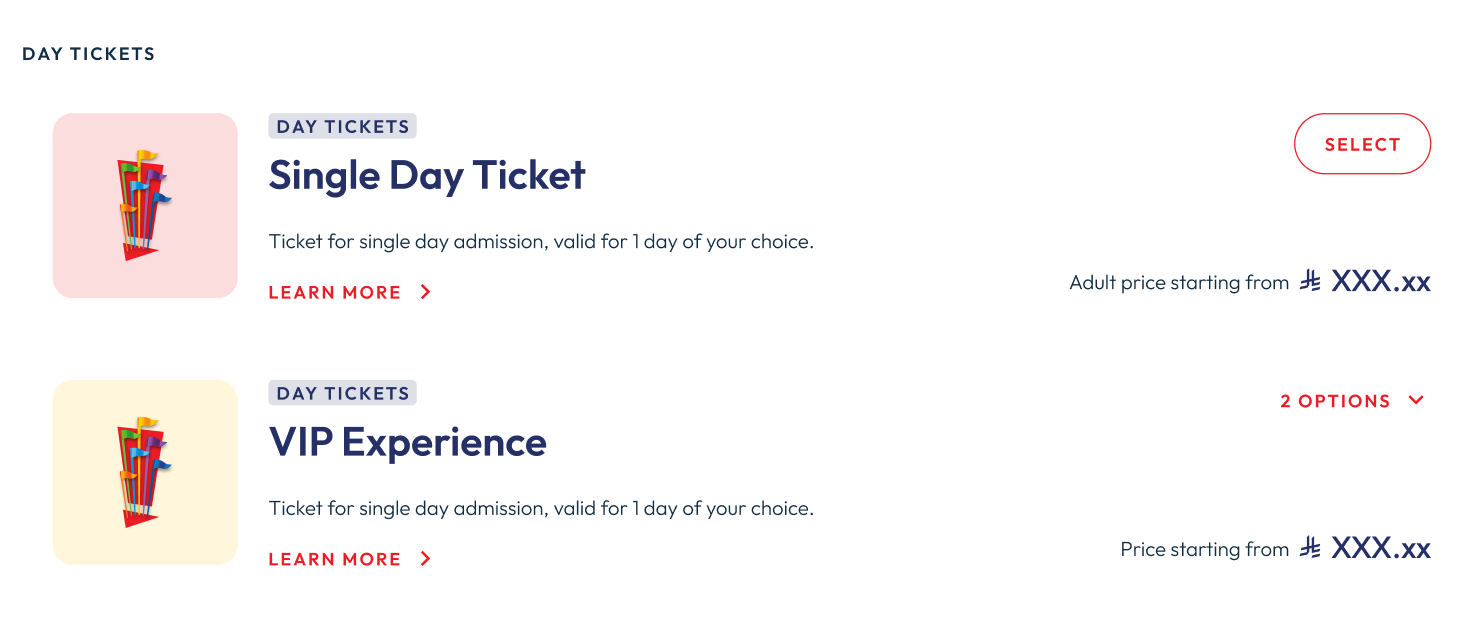Click the VIP Experience description text
The image size is (1484, 640).
[541, 508]
